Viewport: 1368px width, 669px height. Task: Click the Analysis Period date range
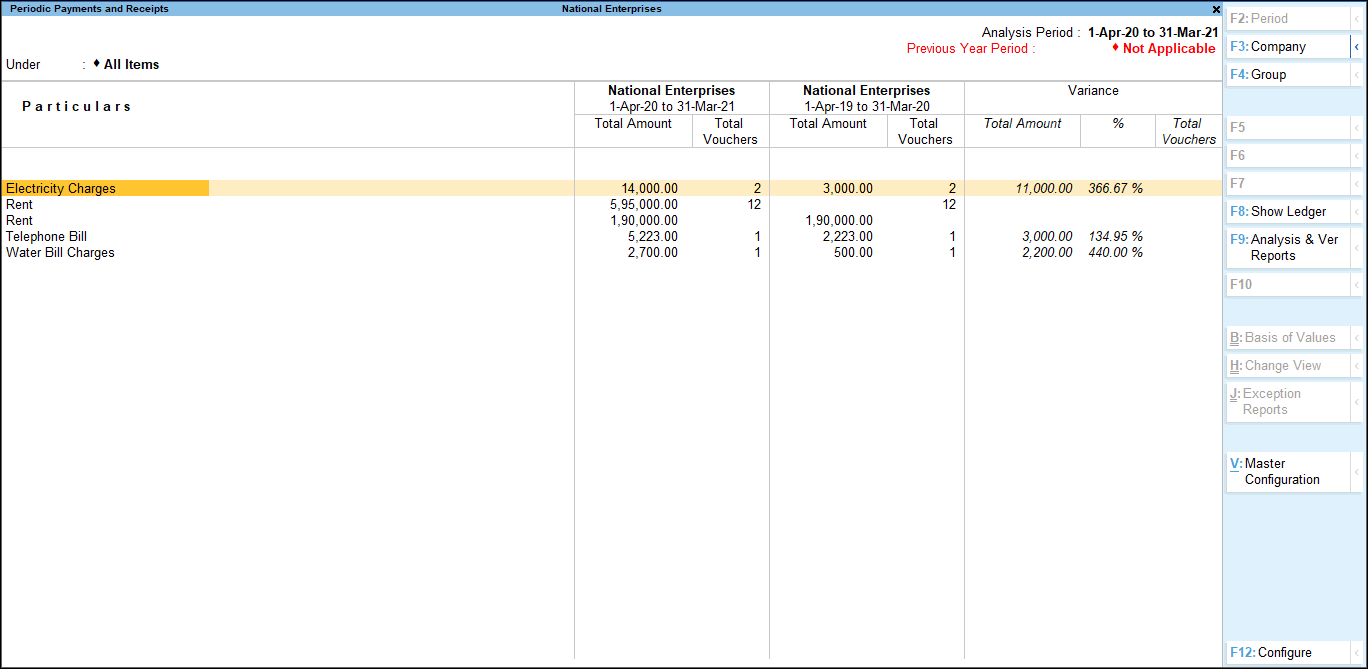click(x=1153, y=32)
